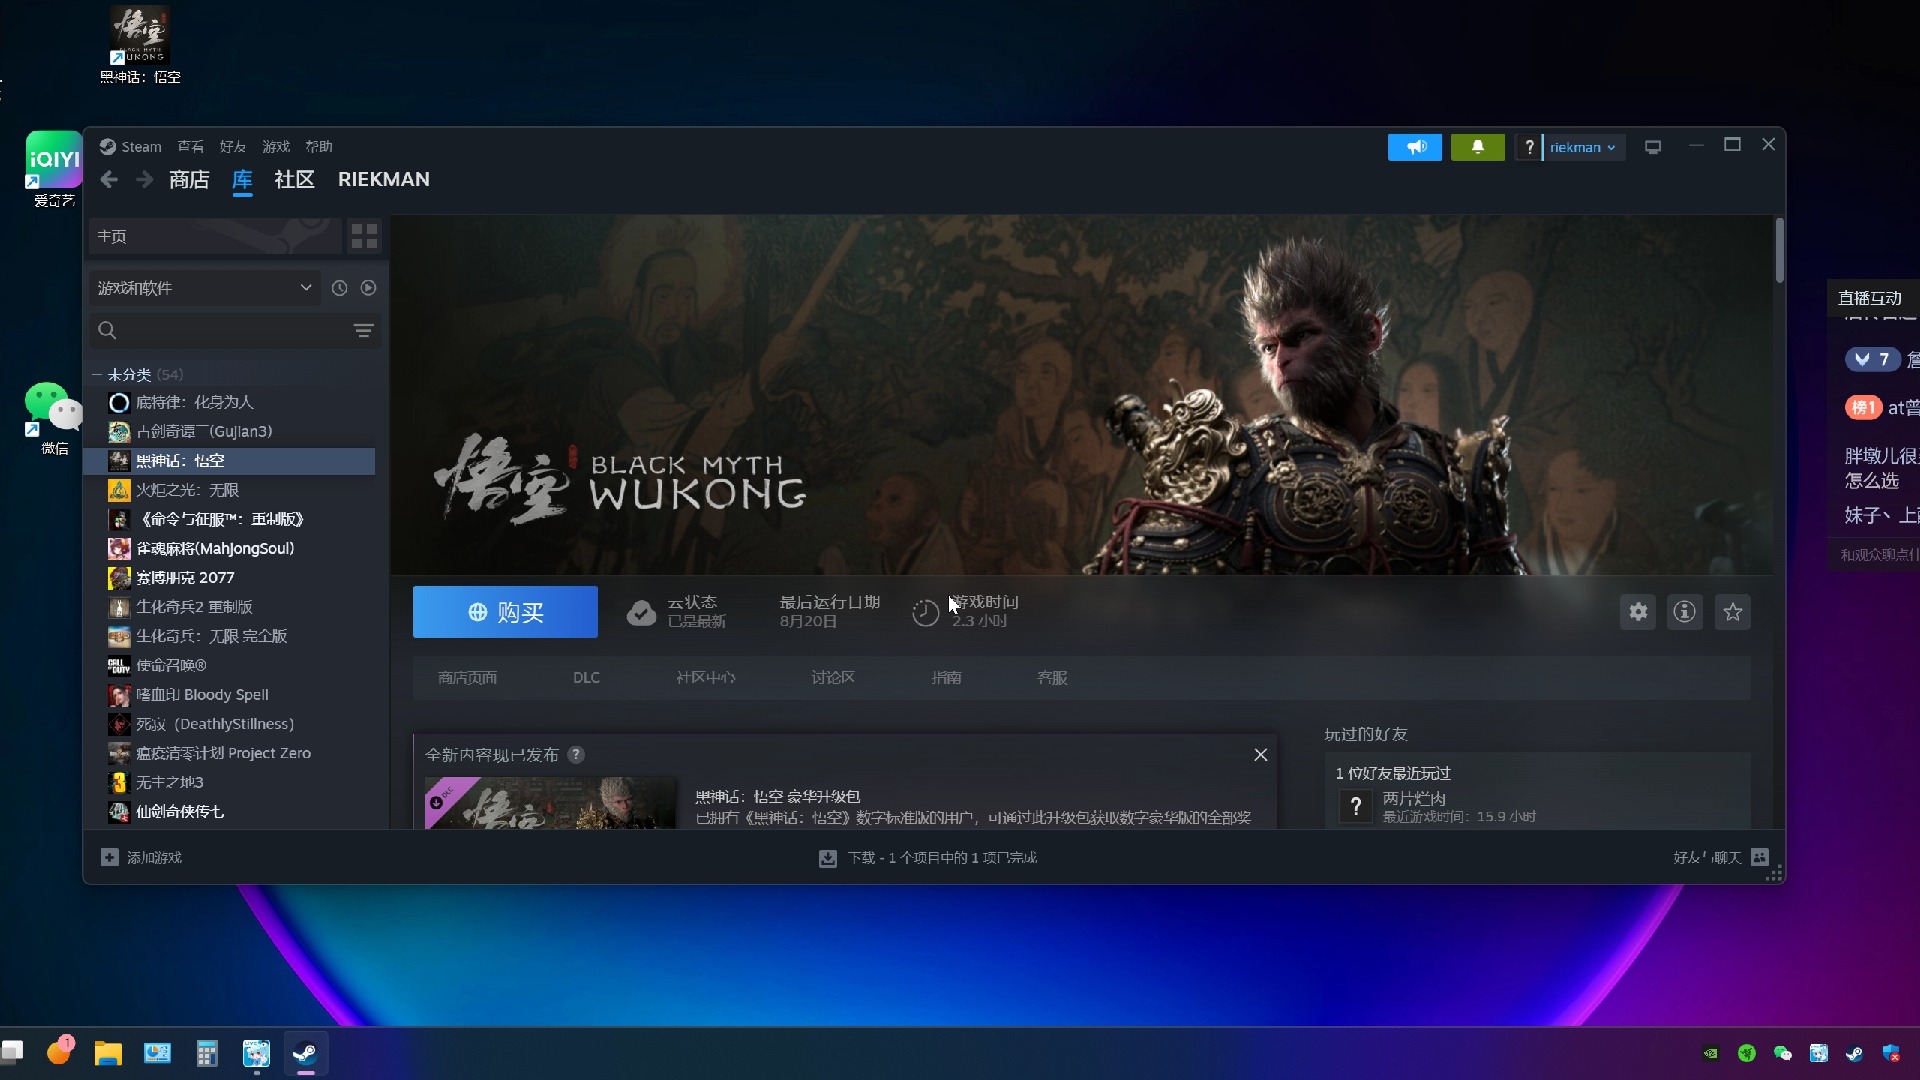1920x1080 pixels.
Task: Open the Discussions link
Action: 833,678
